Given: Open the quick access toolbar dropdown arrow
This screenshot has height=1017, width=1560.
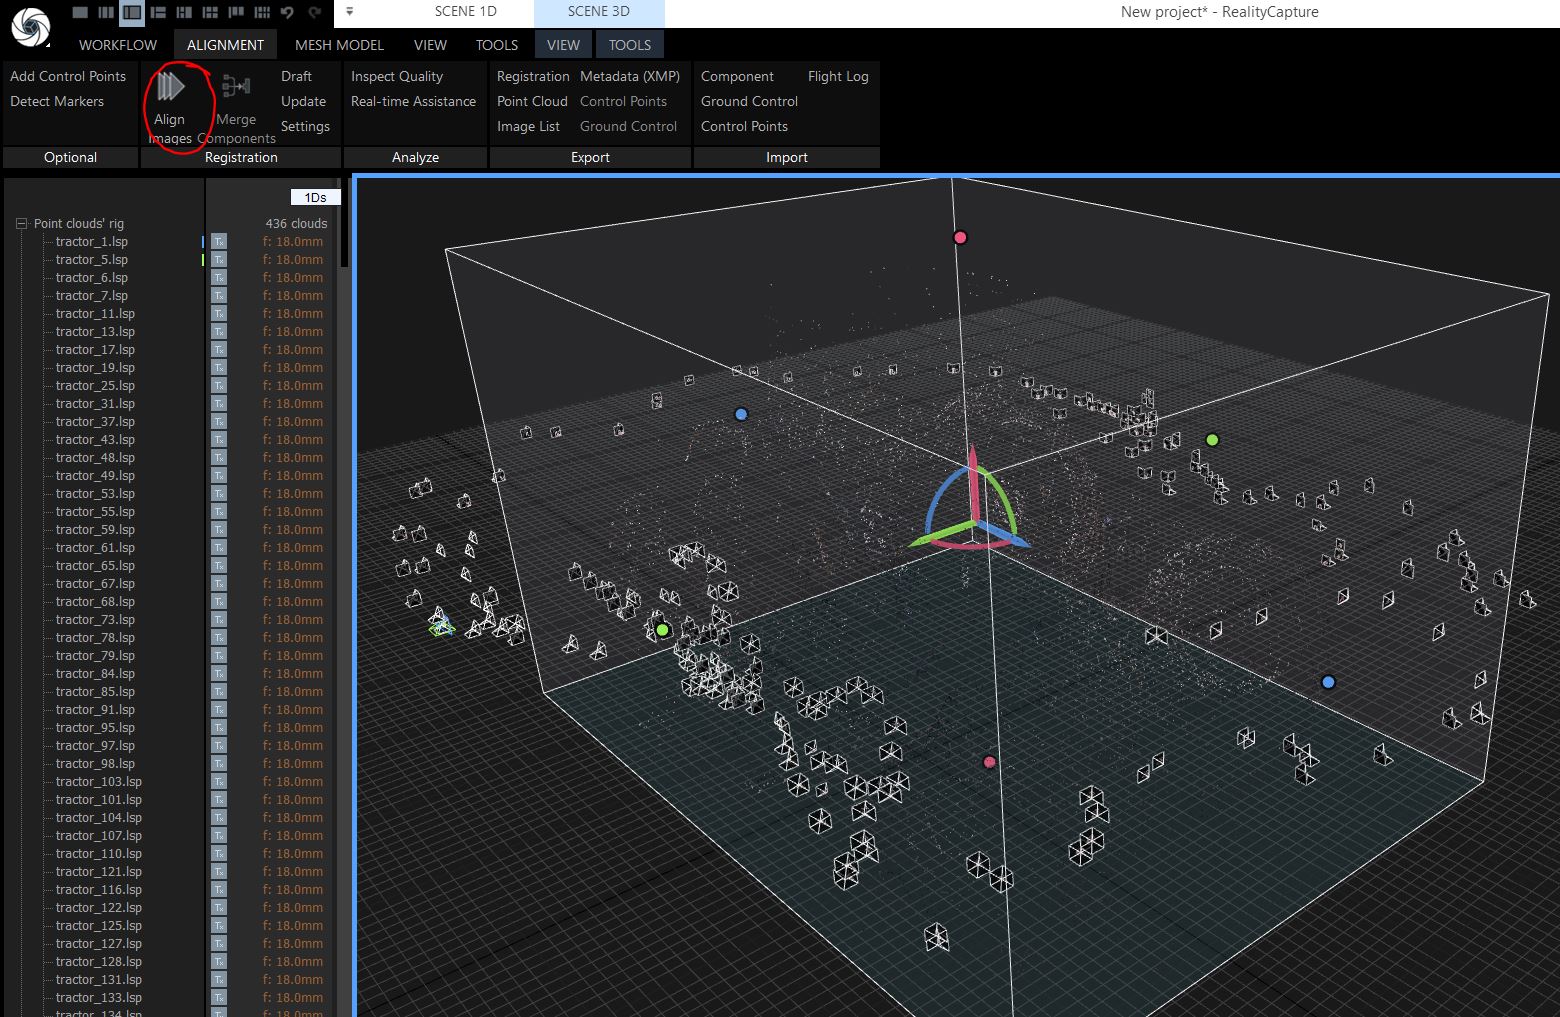Looking at the screenshot, I should pos(349,12).
